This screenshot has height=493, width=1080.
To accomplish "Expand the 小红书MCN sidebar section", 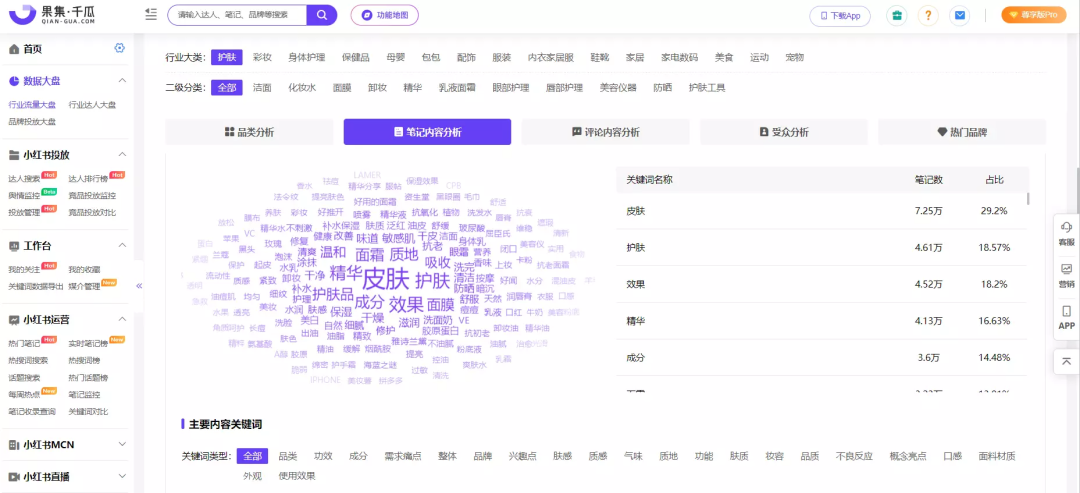I will point(123,444).
